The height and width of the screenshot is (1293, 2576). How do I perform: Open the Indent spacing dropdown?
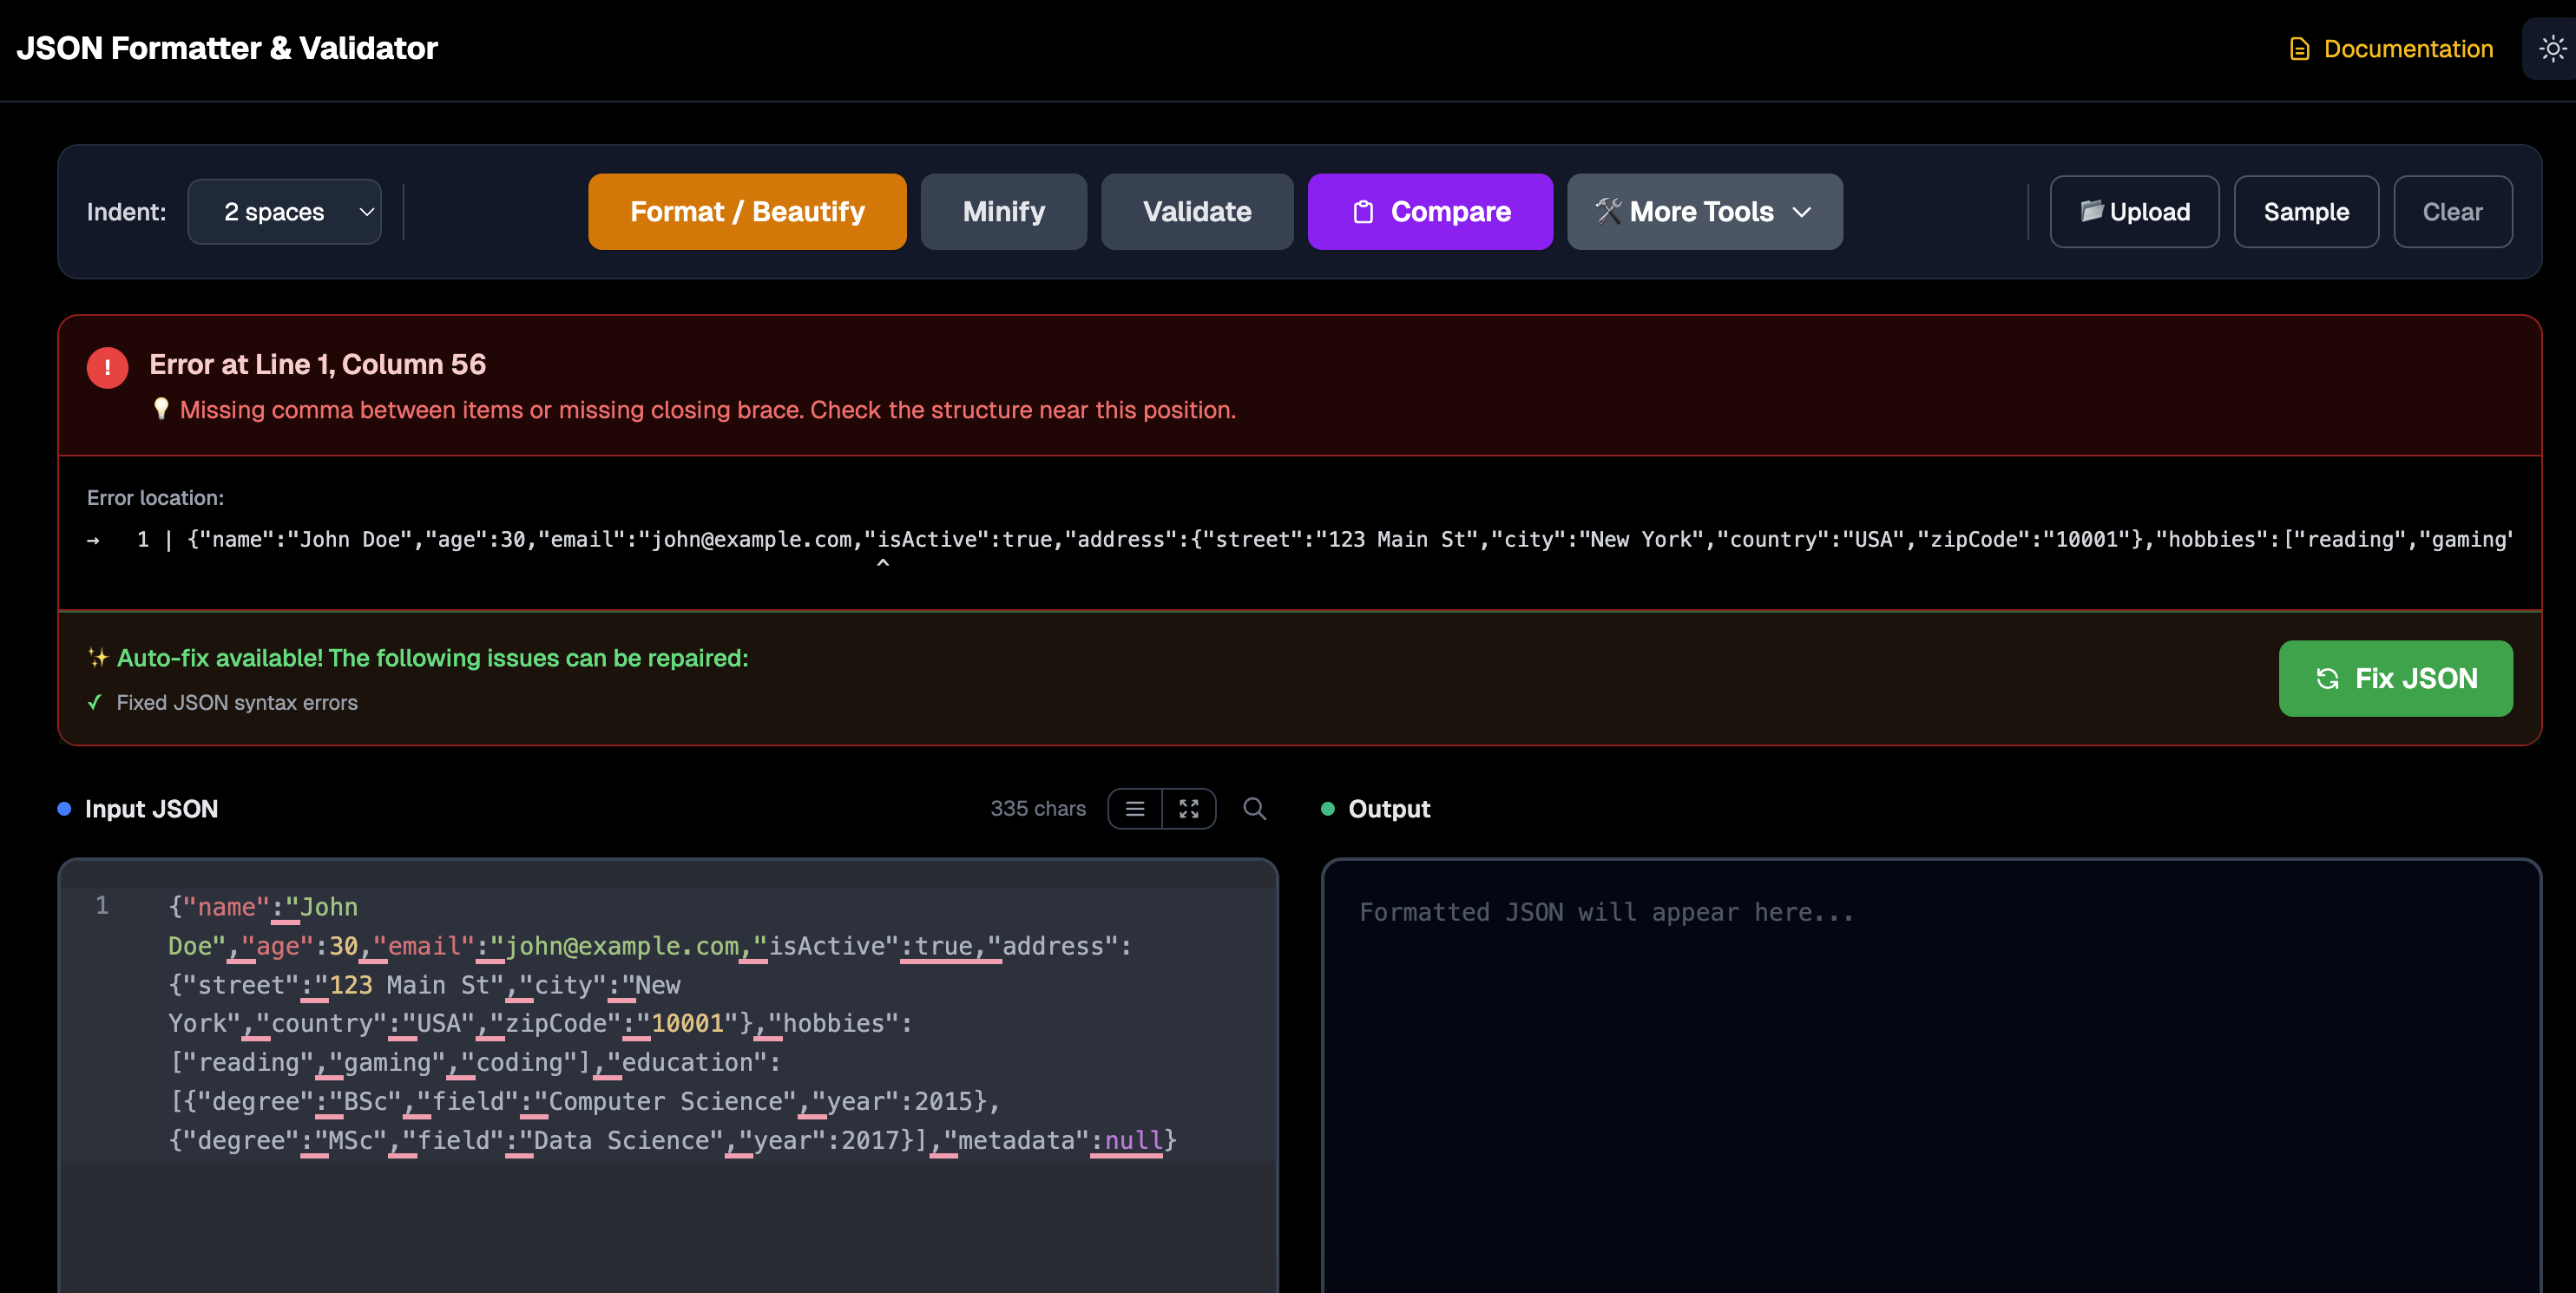point(284,211)
